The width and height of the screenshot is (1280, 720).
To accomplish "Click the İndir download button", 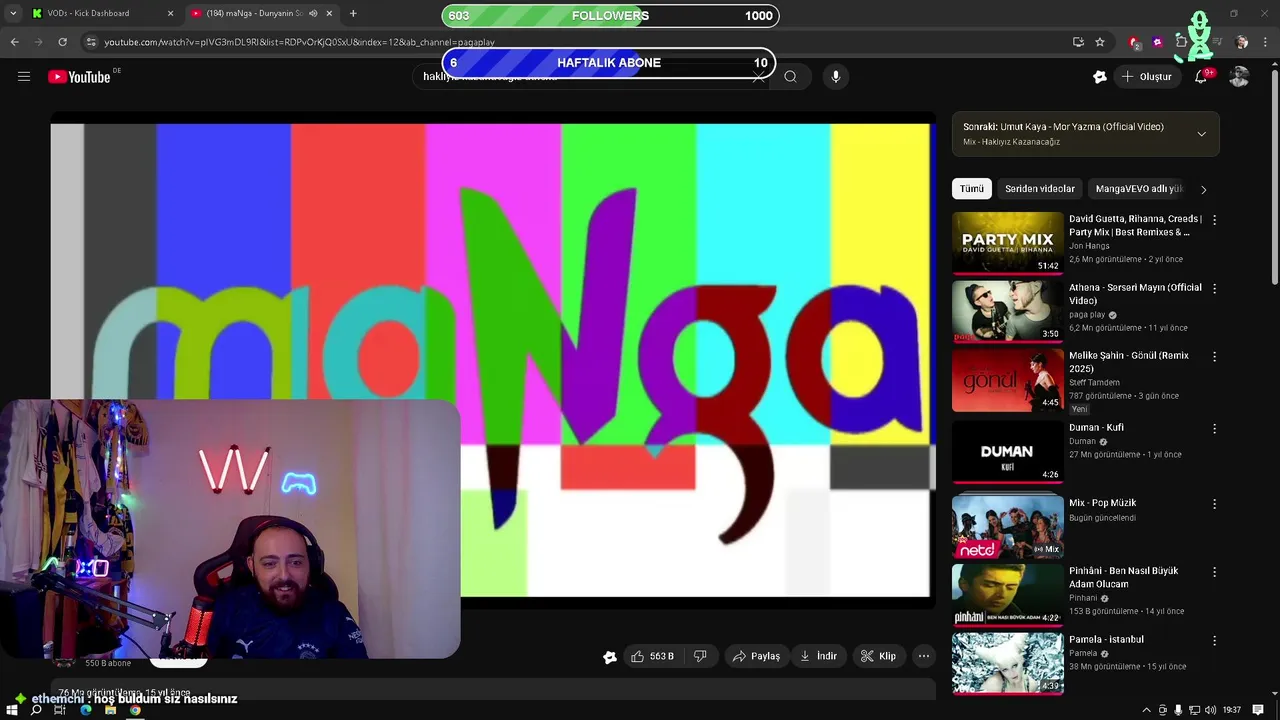I will pos(818,656).
